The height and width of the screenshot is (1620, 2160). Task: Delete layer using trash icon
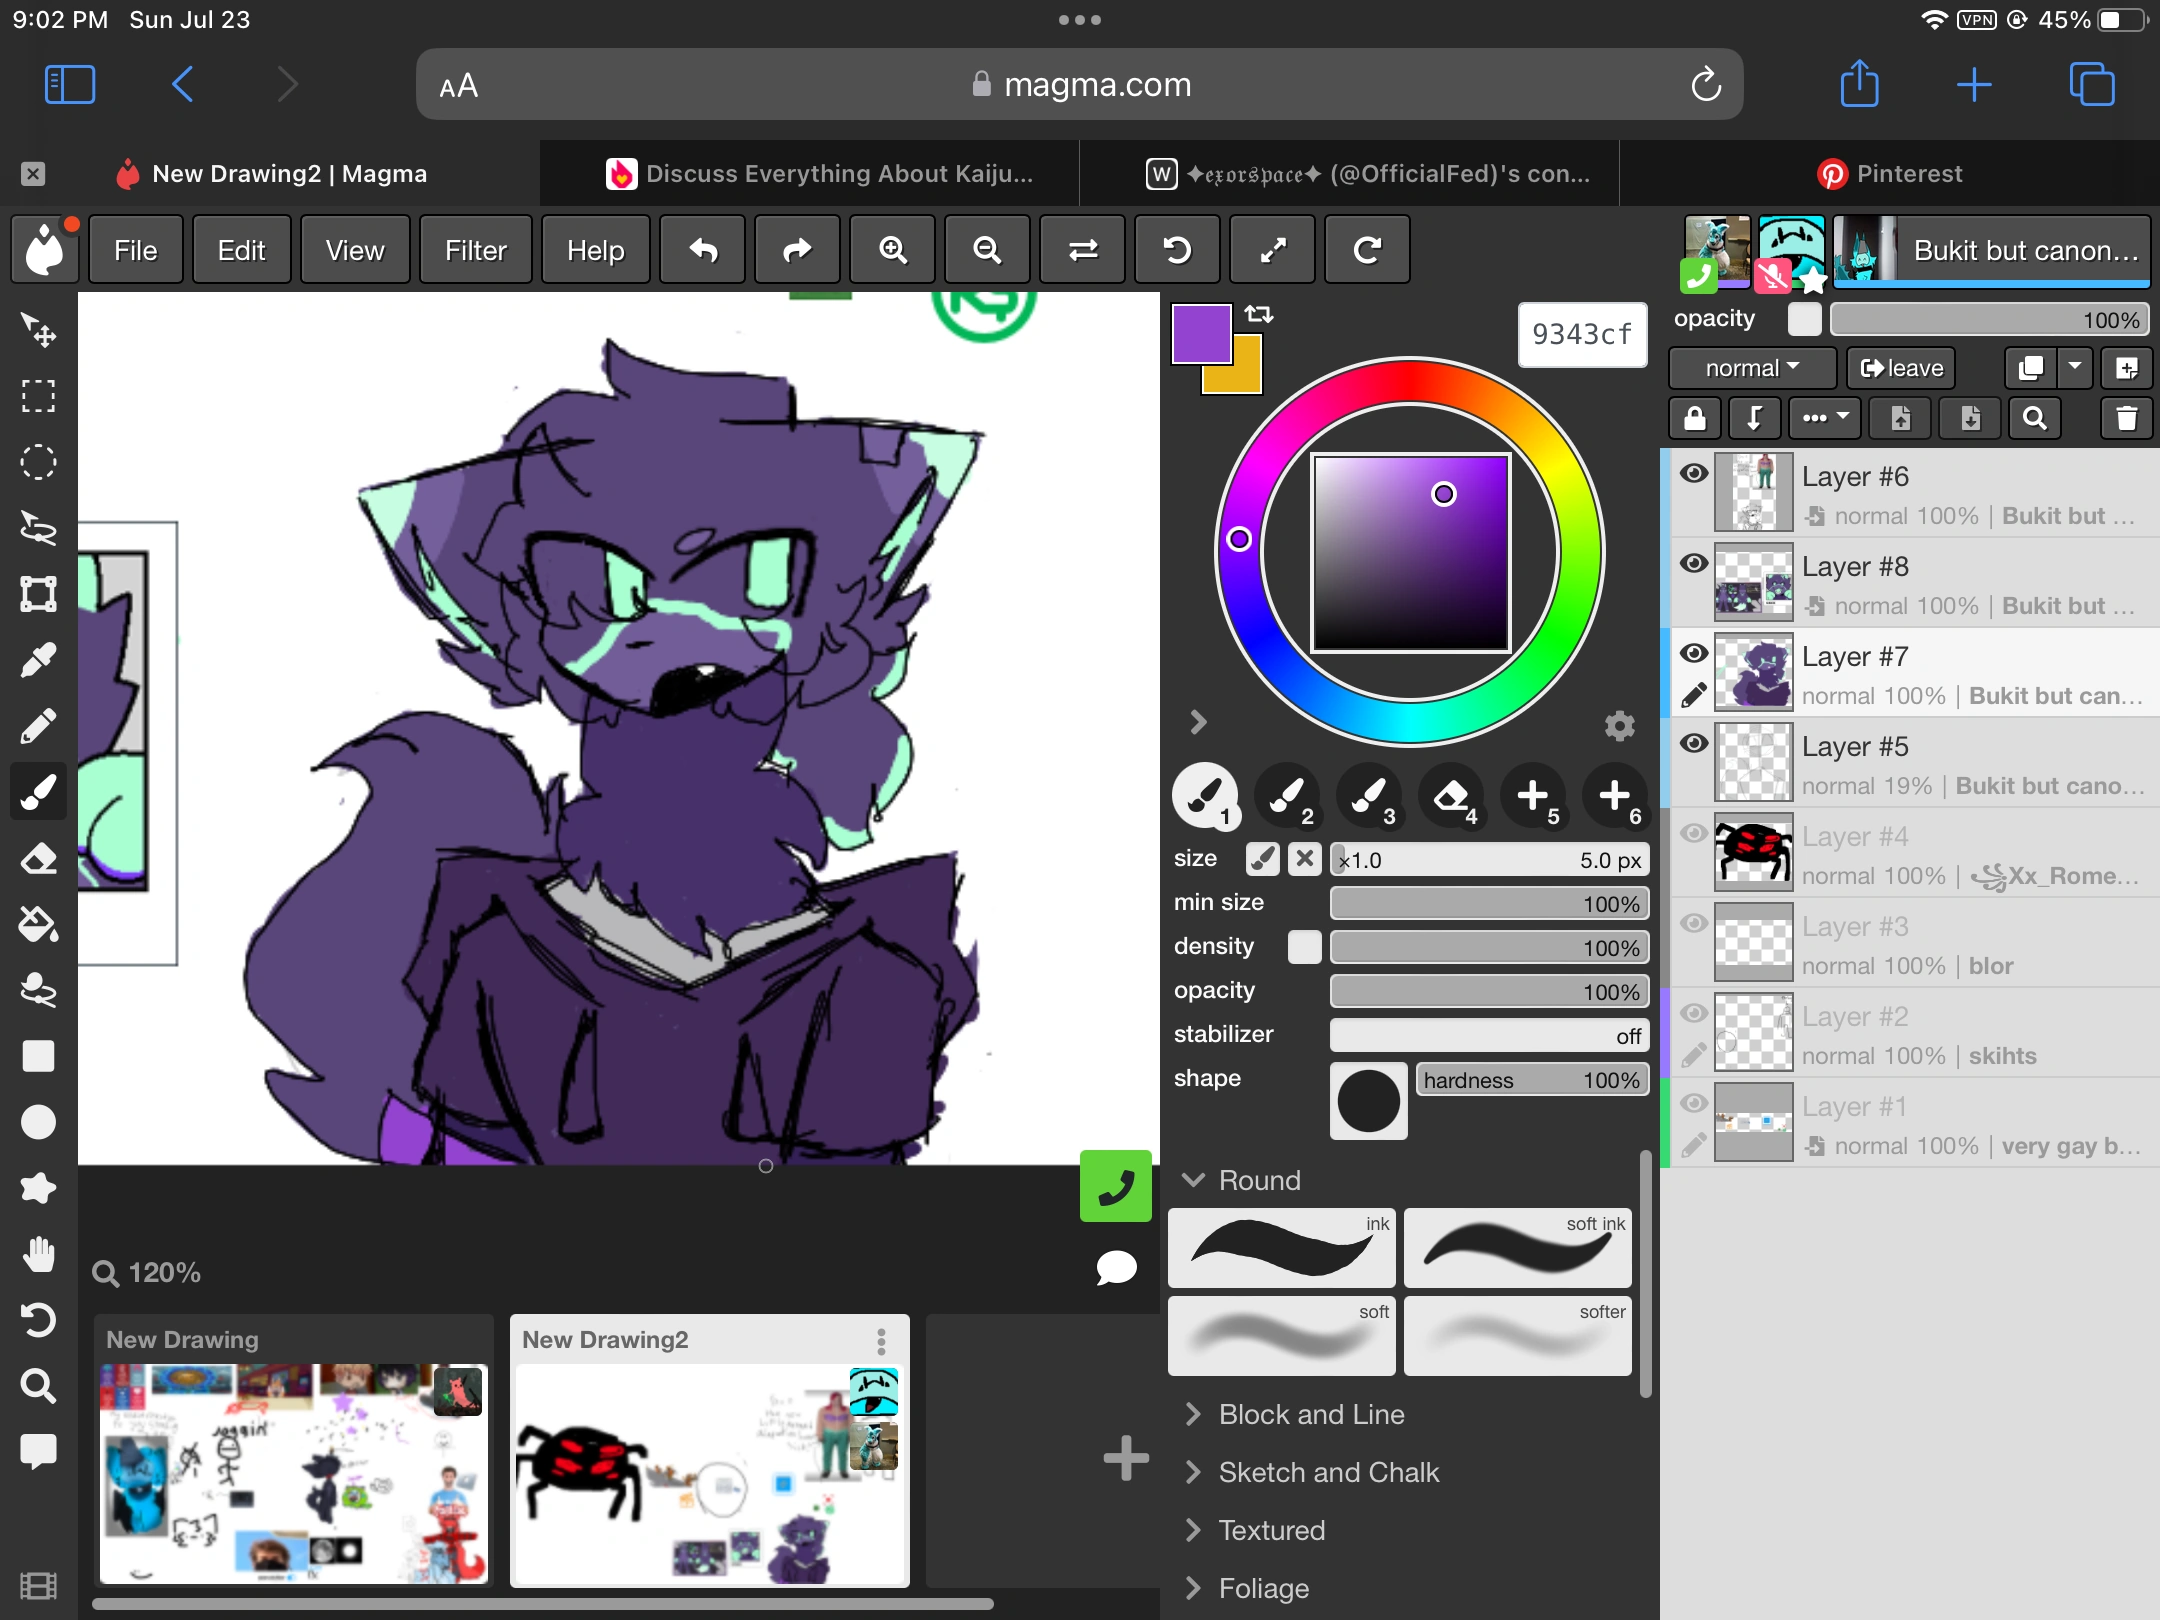click(2126, 418)
